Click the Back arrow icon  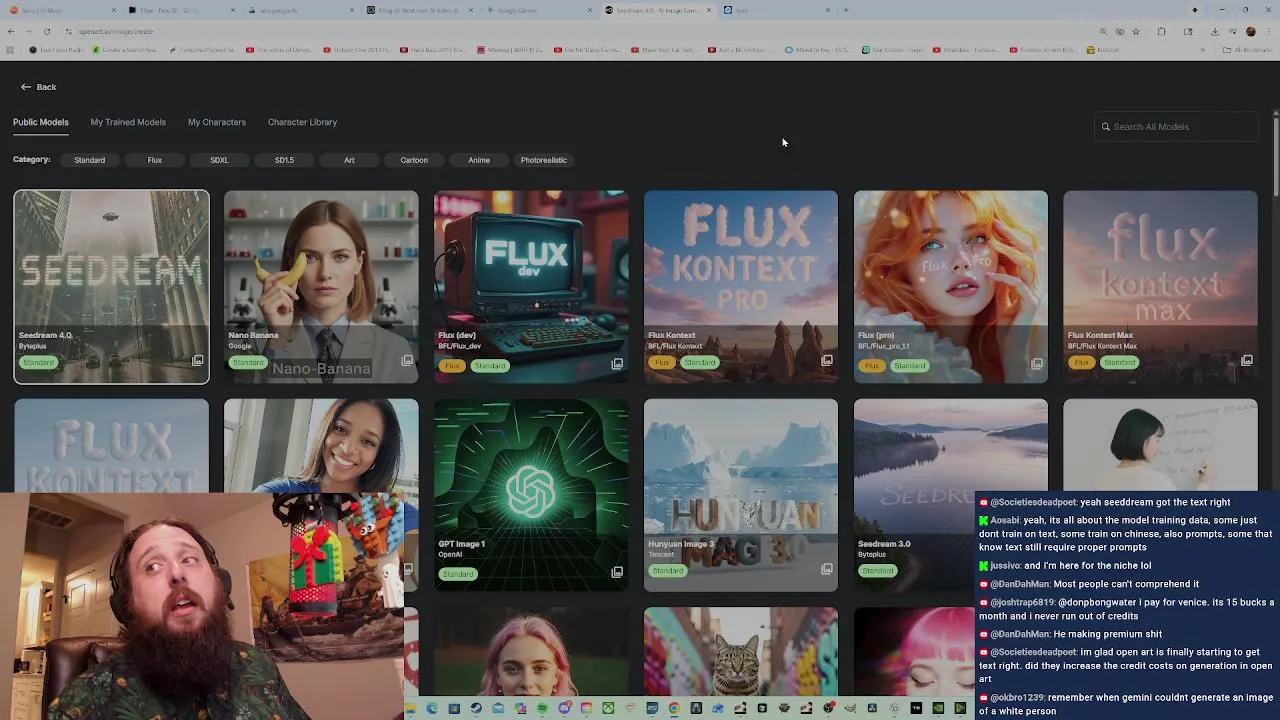26,87
